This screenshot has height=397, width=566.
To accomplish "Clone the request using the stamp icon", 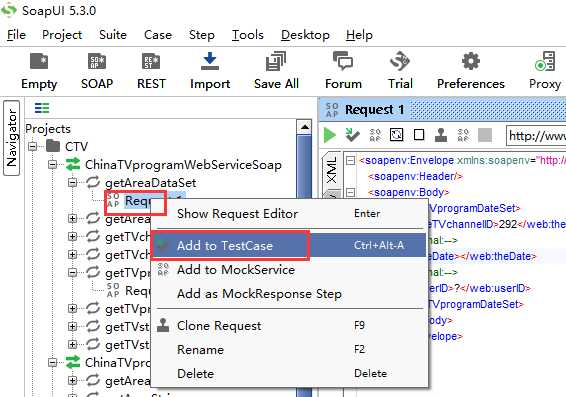I will (441, 135).
